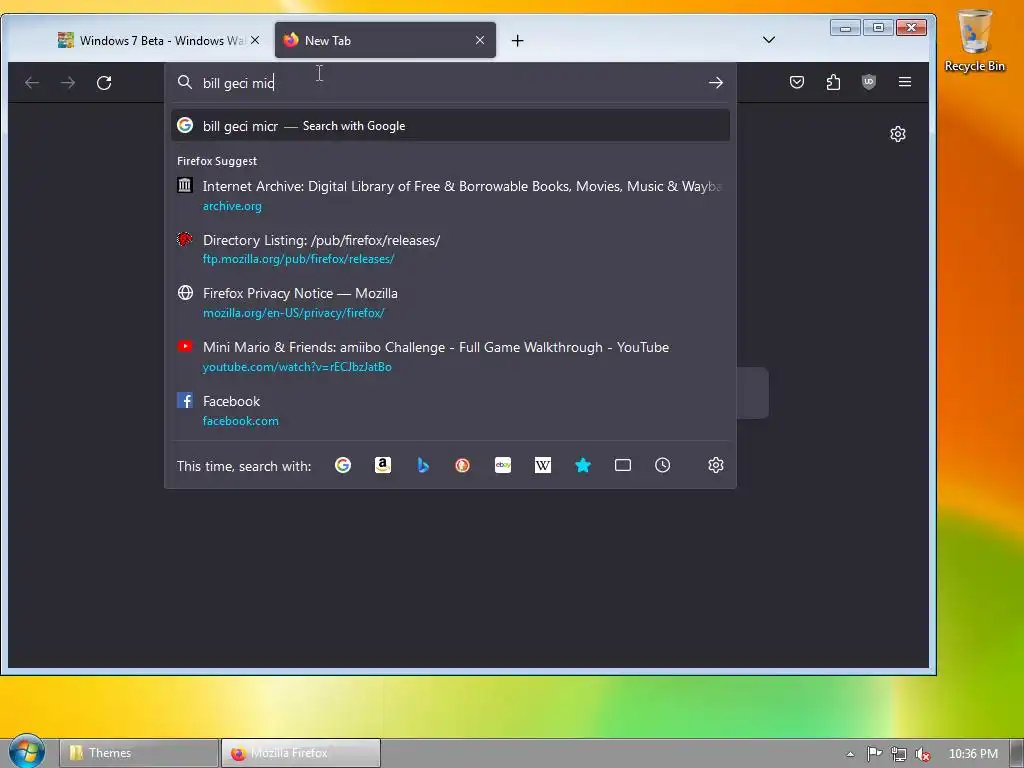Image resolution: width=1024 pixels, height=768 pixels.
Task: Open the network tray icon
Action: tap(899, 754)
